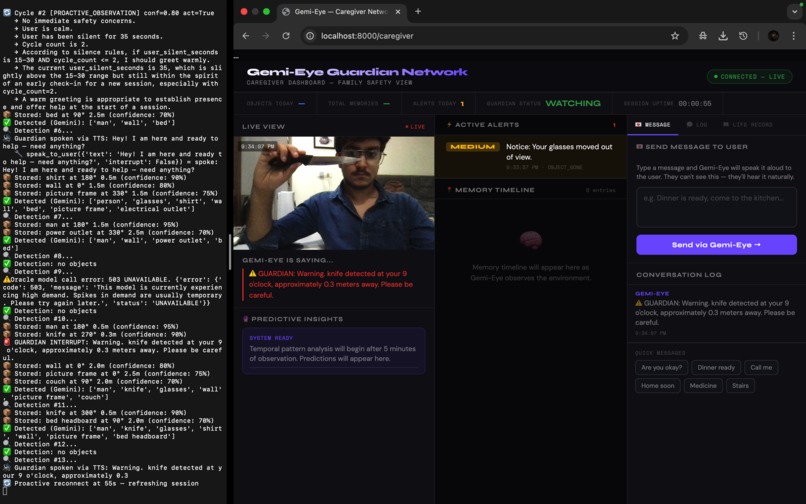Send the 'Medicine' quick message
Viewport: 806px width, 504px height.
[x=703, y=386]
